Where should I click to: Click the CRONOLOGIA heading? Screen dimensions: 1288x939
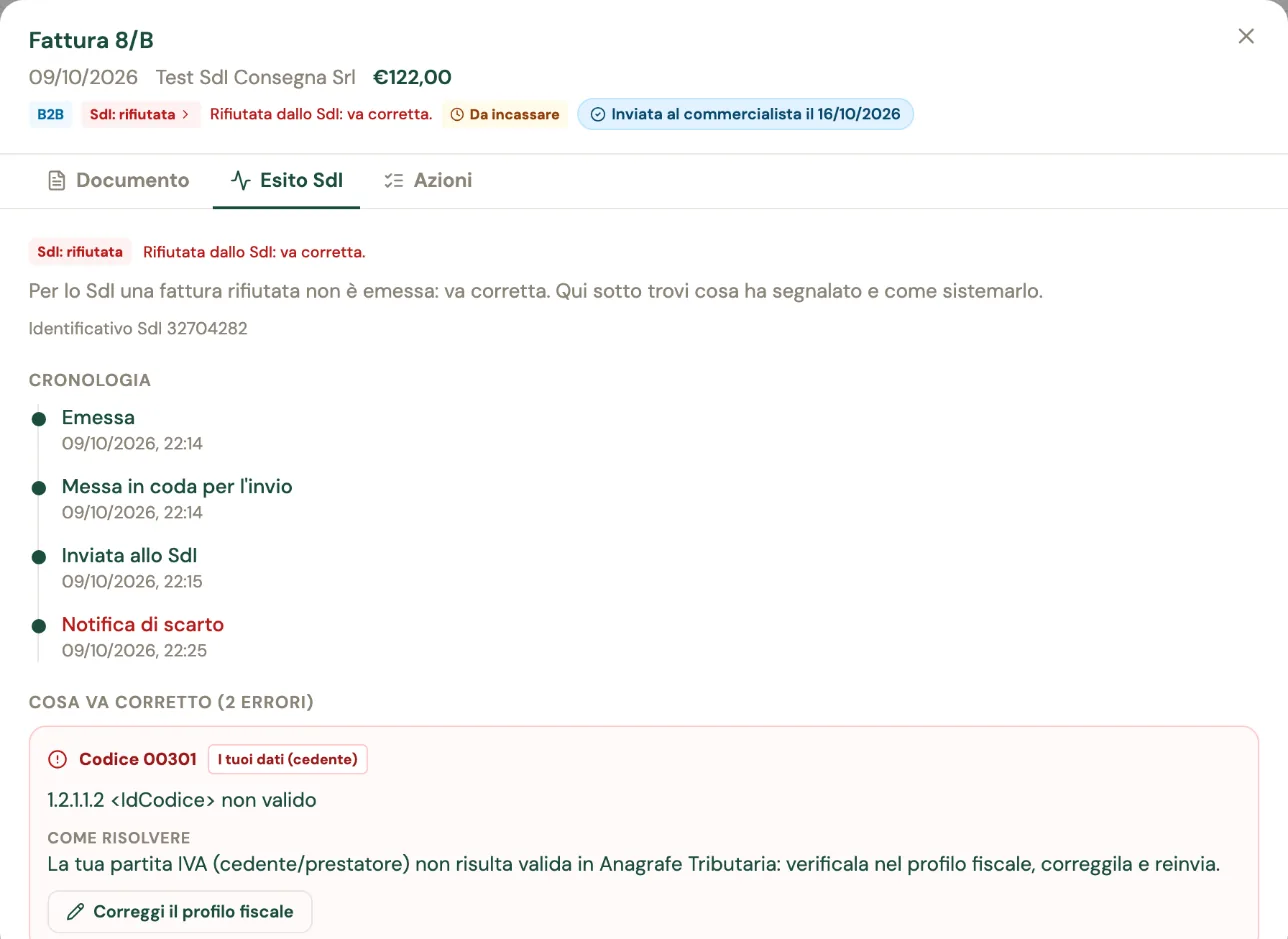pos(90,380)
